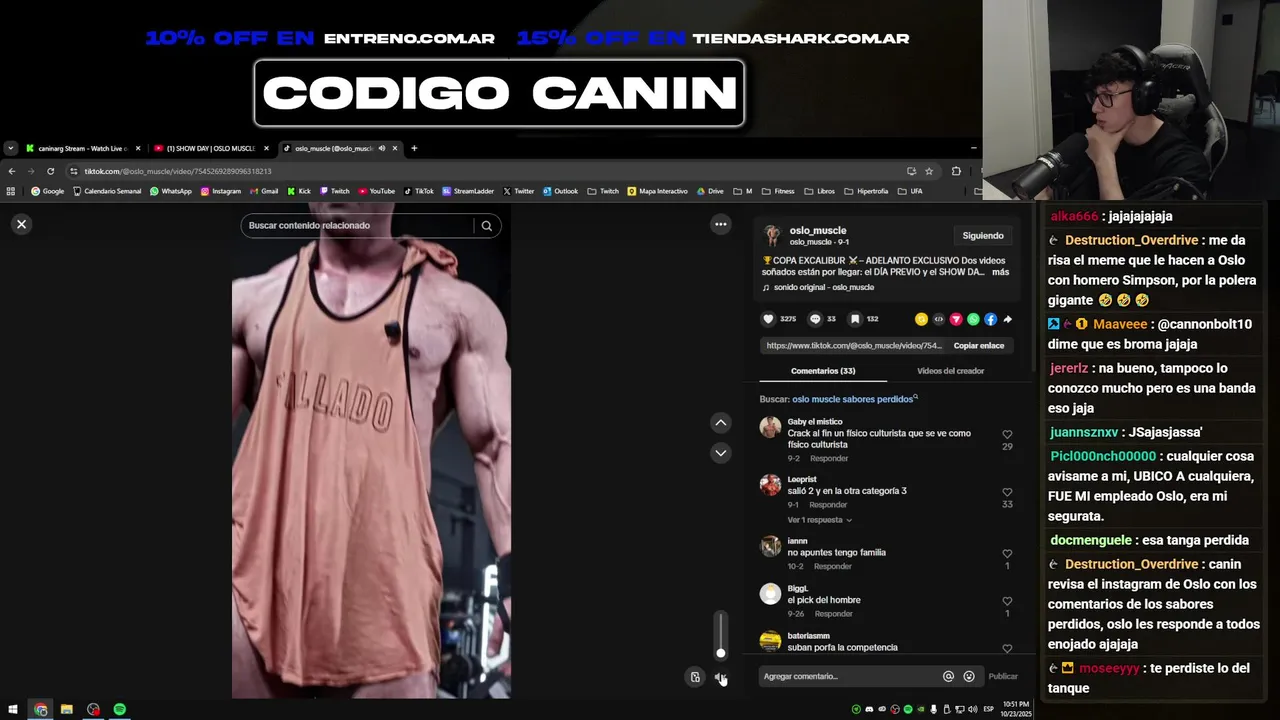Screen dimensions: 1280x720
Task: Open sonido original - oslo_muscle link
Action: tap(824, 287)
